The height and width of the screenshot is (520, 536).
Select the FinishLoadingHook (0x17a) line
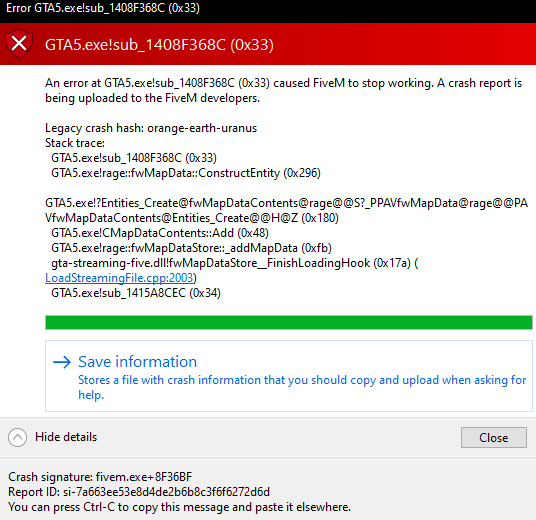coord(234,263)
